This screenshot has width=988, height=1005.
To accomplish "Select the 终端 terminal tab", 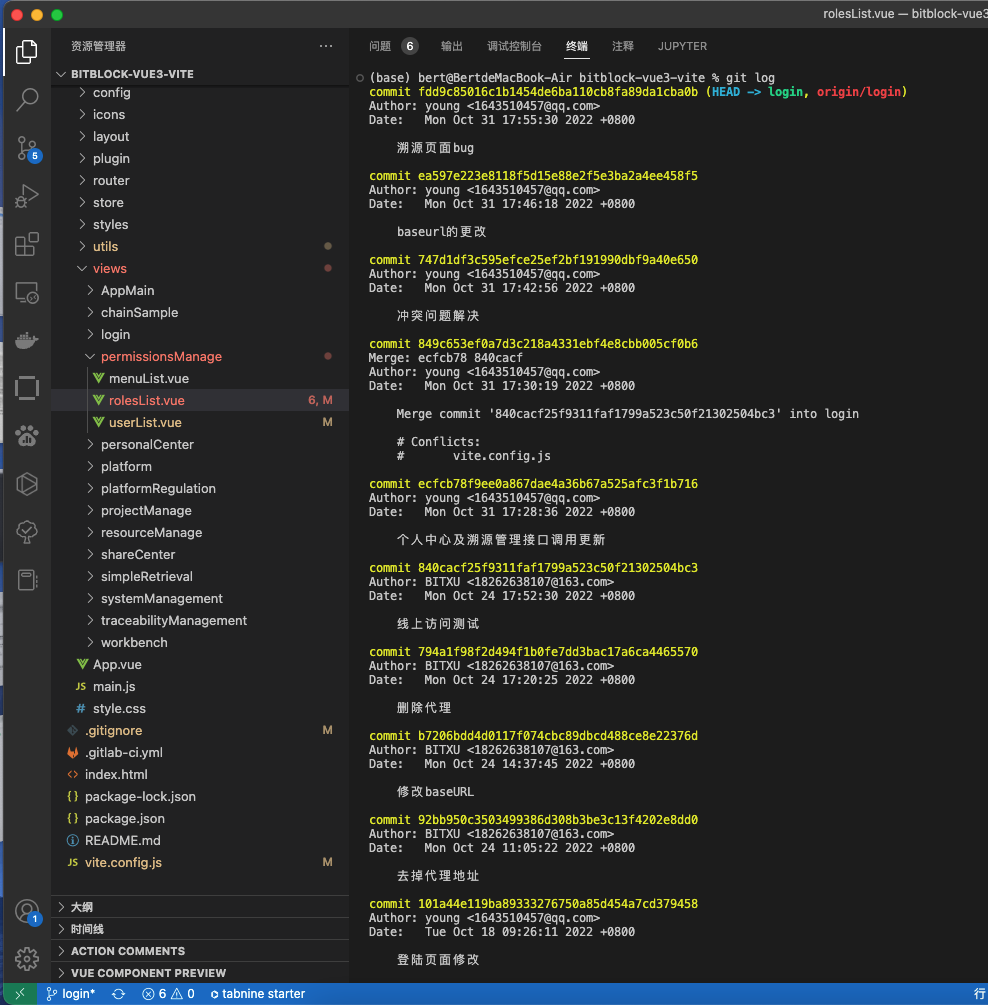I will pos(577,46).
